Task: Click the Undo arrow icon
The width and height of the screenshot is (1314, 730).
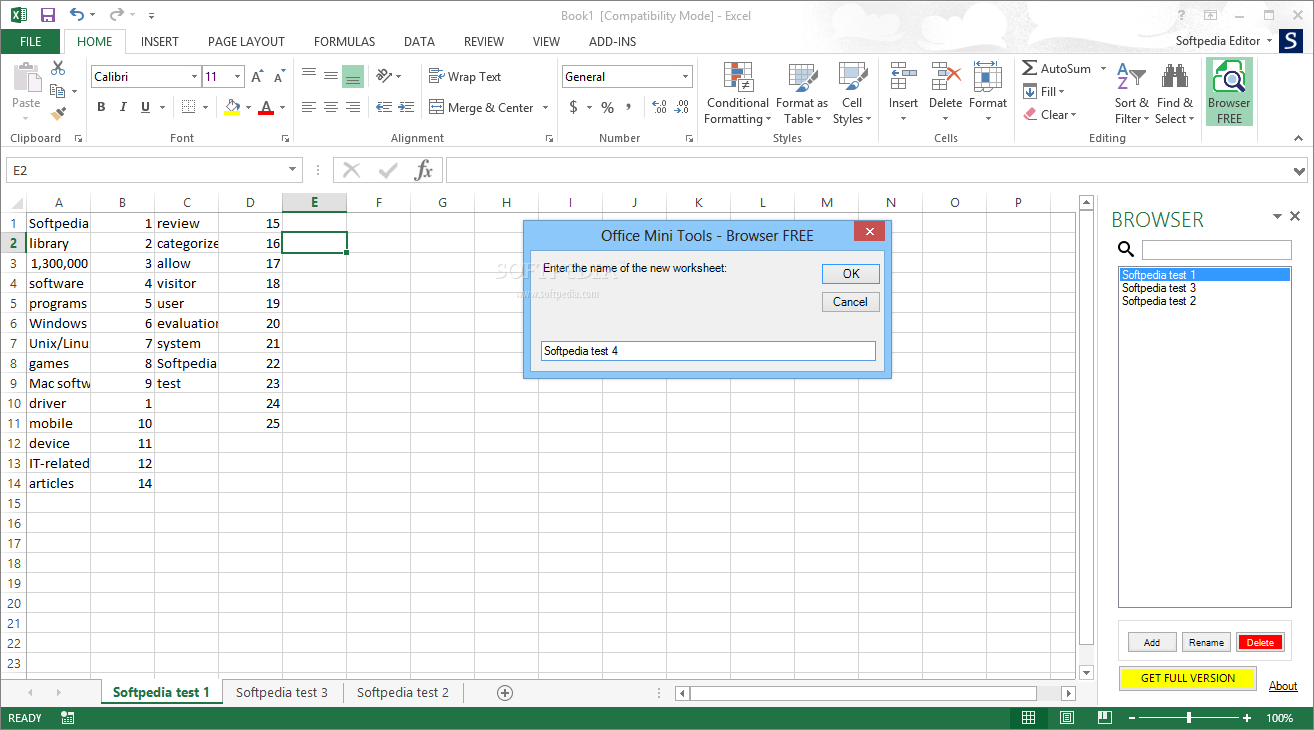Action: (77, 15)
